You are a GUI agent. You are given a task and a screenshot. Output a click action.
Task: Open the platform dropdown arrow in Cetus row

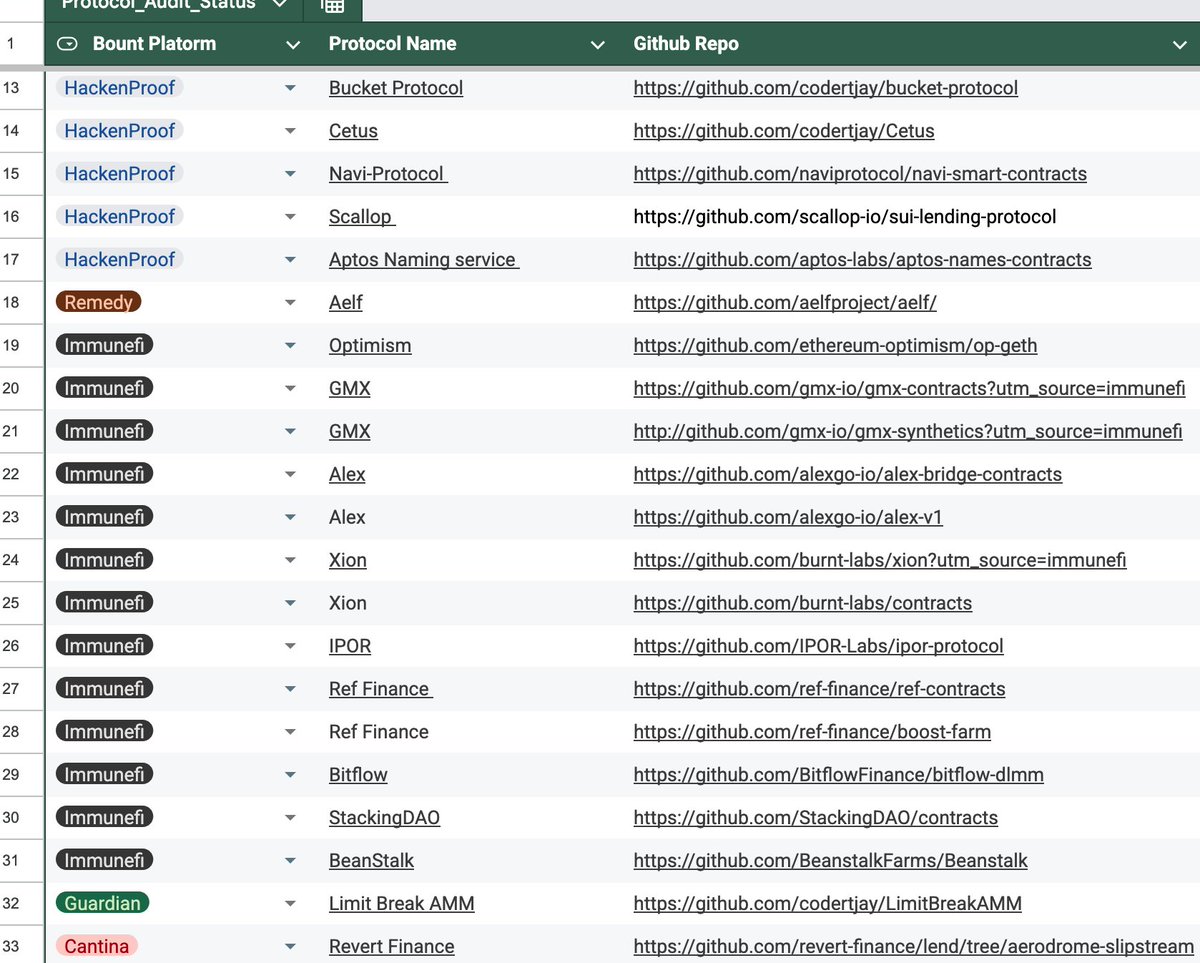click(x=290, y=131)
